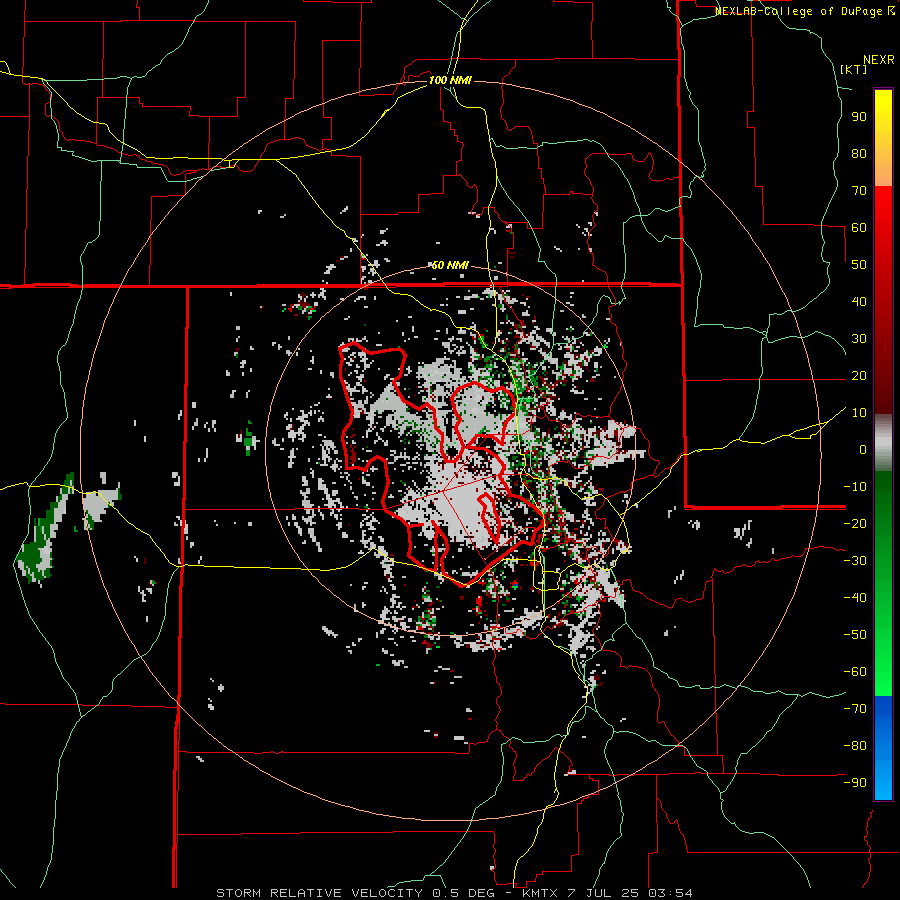Click the NEXLAB-College of DuPage header text
The image size is (900, 900).
click(x=804, y=11)
